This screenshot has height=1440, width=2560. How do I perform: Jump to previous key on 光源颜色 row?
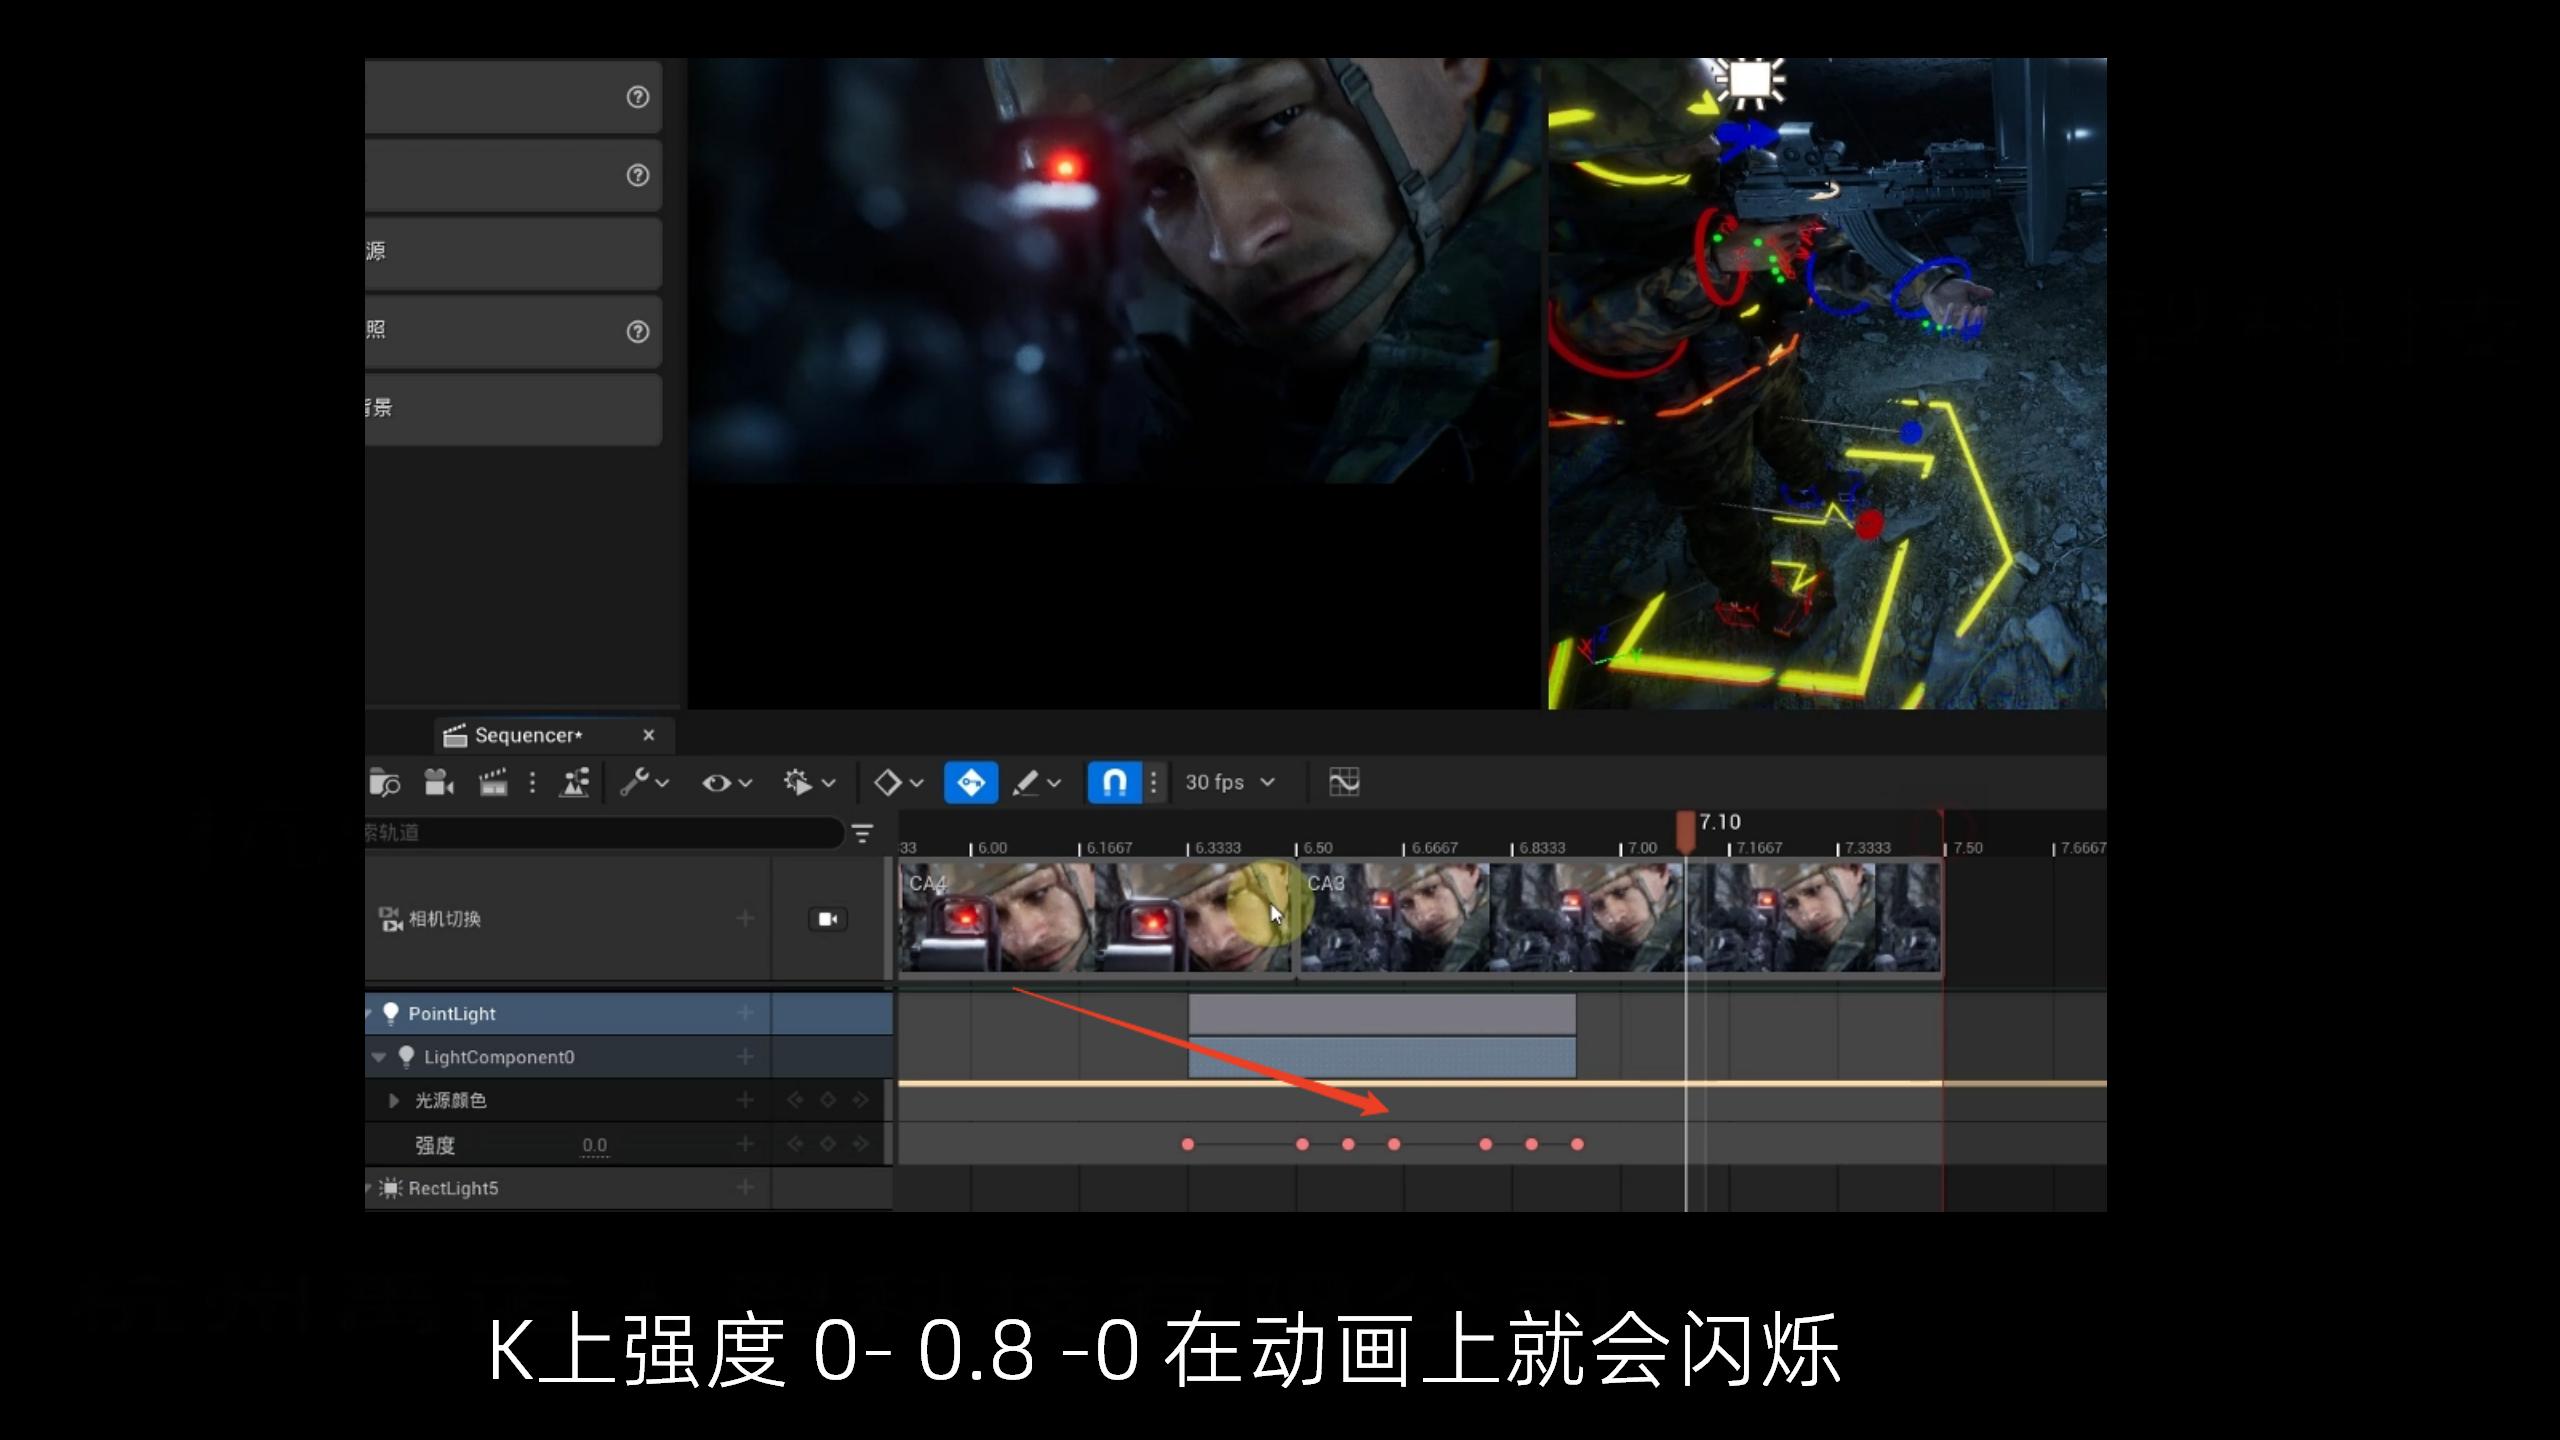click(796, 1100)
